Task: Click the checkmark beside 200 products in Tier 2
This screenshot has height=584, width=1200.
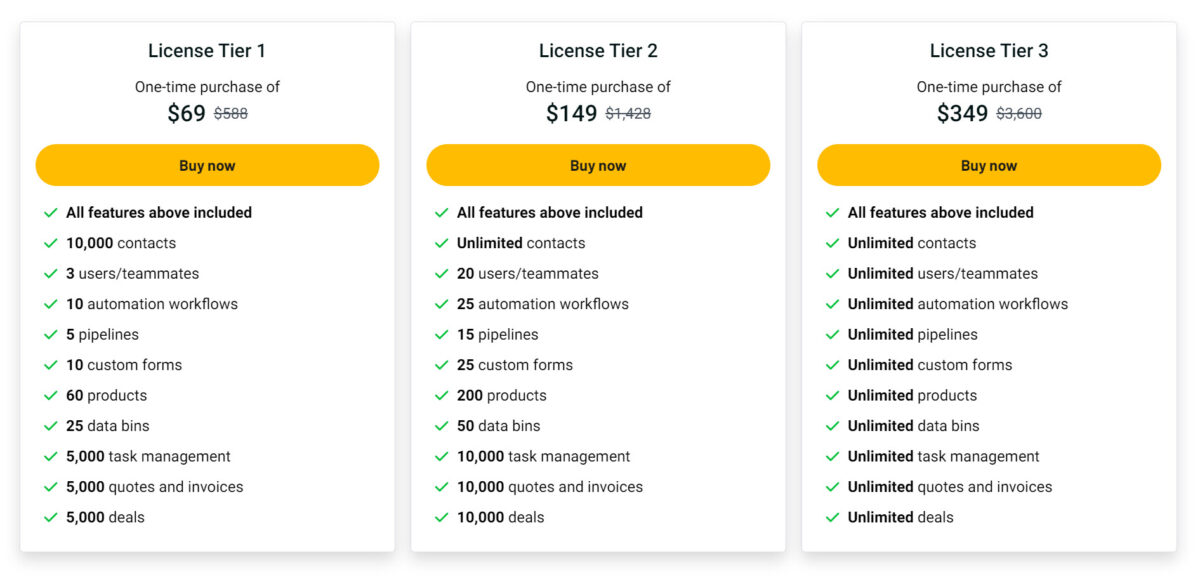Action: pyautogui.click(x=440, y=395)
